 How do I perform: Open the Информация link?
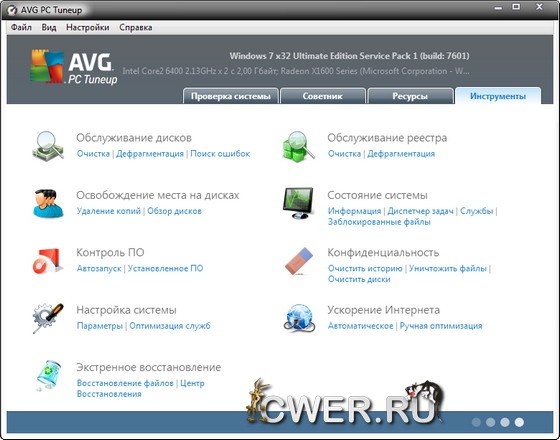click(354, 211)
